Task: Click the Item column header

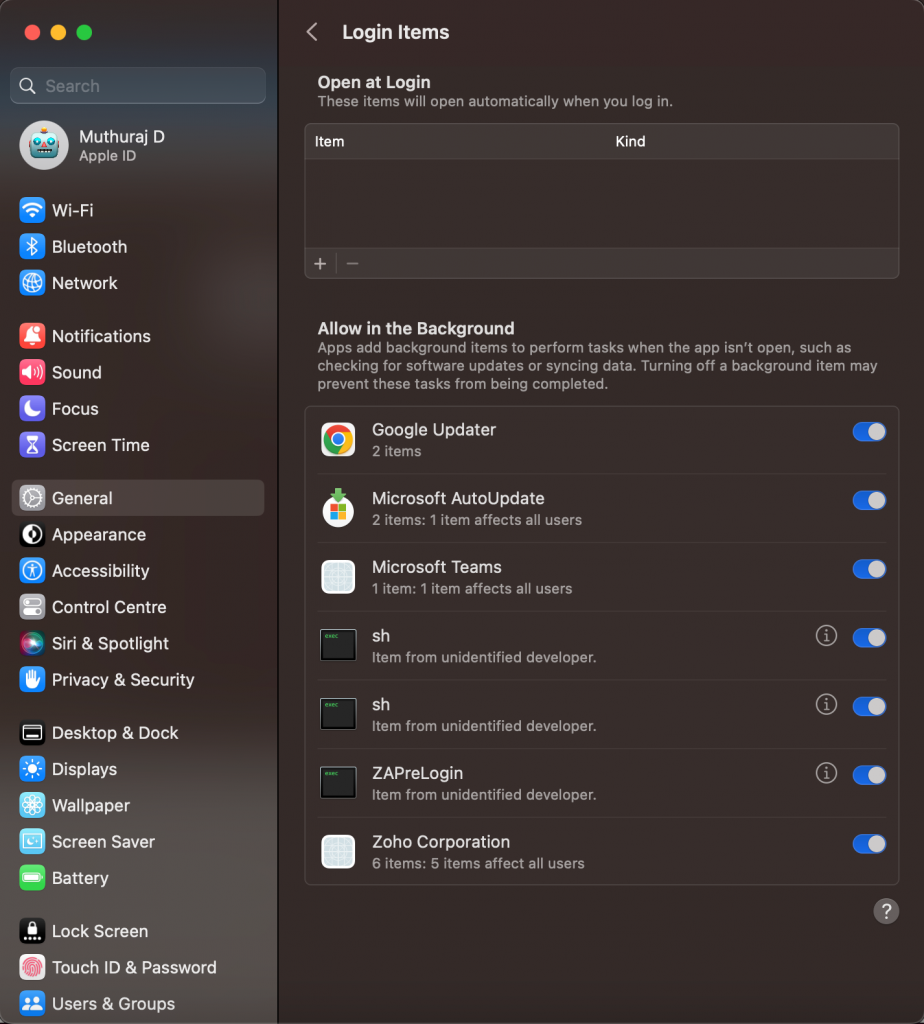Action: tap(329, 141)
